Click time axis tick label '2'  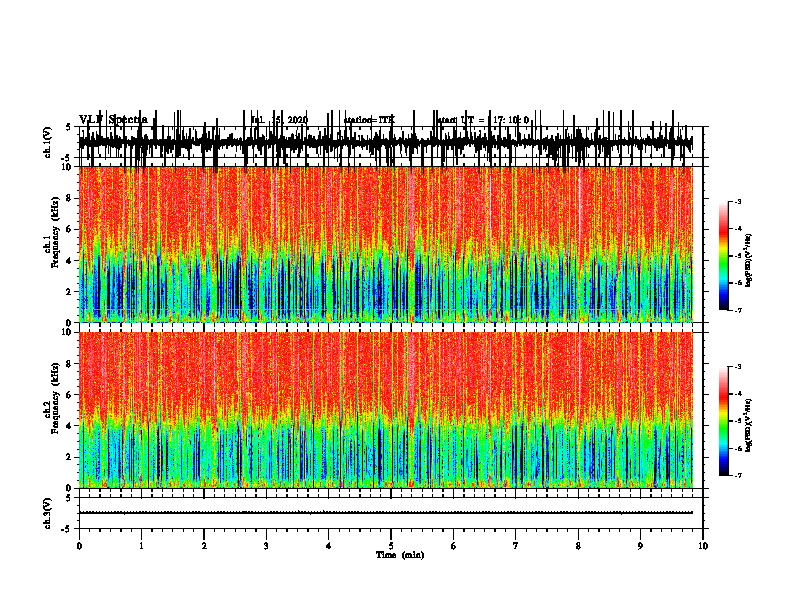coord(204,546)
